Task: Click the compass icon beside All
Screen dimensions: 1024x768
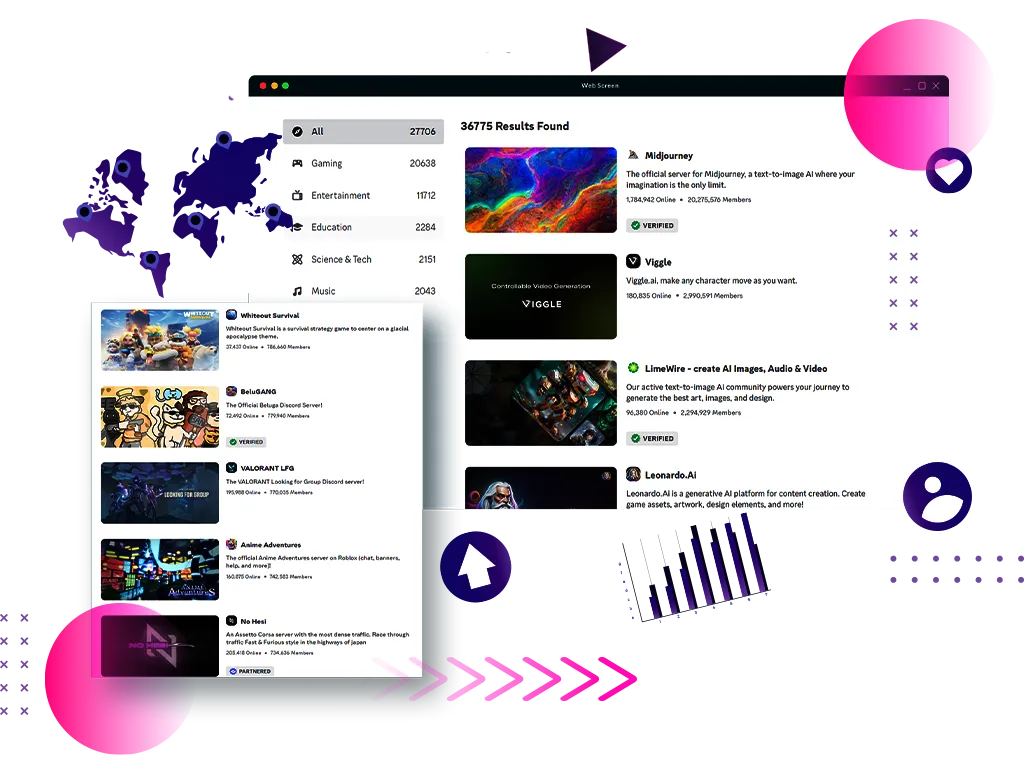Action: pos(297,131)
